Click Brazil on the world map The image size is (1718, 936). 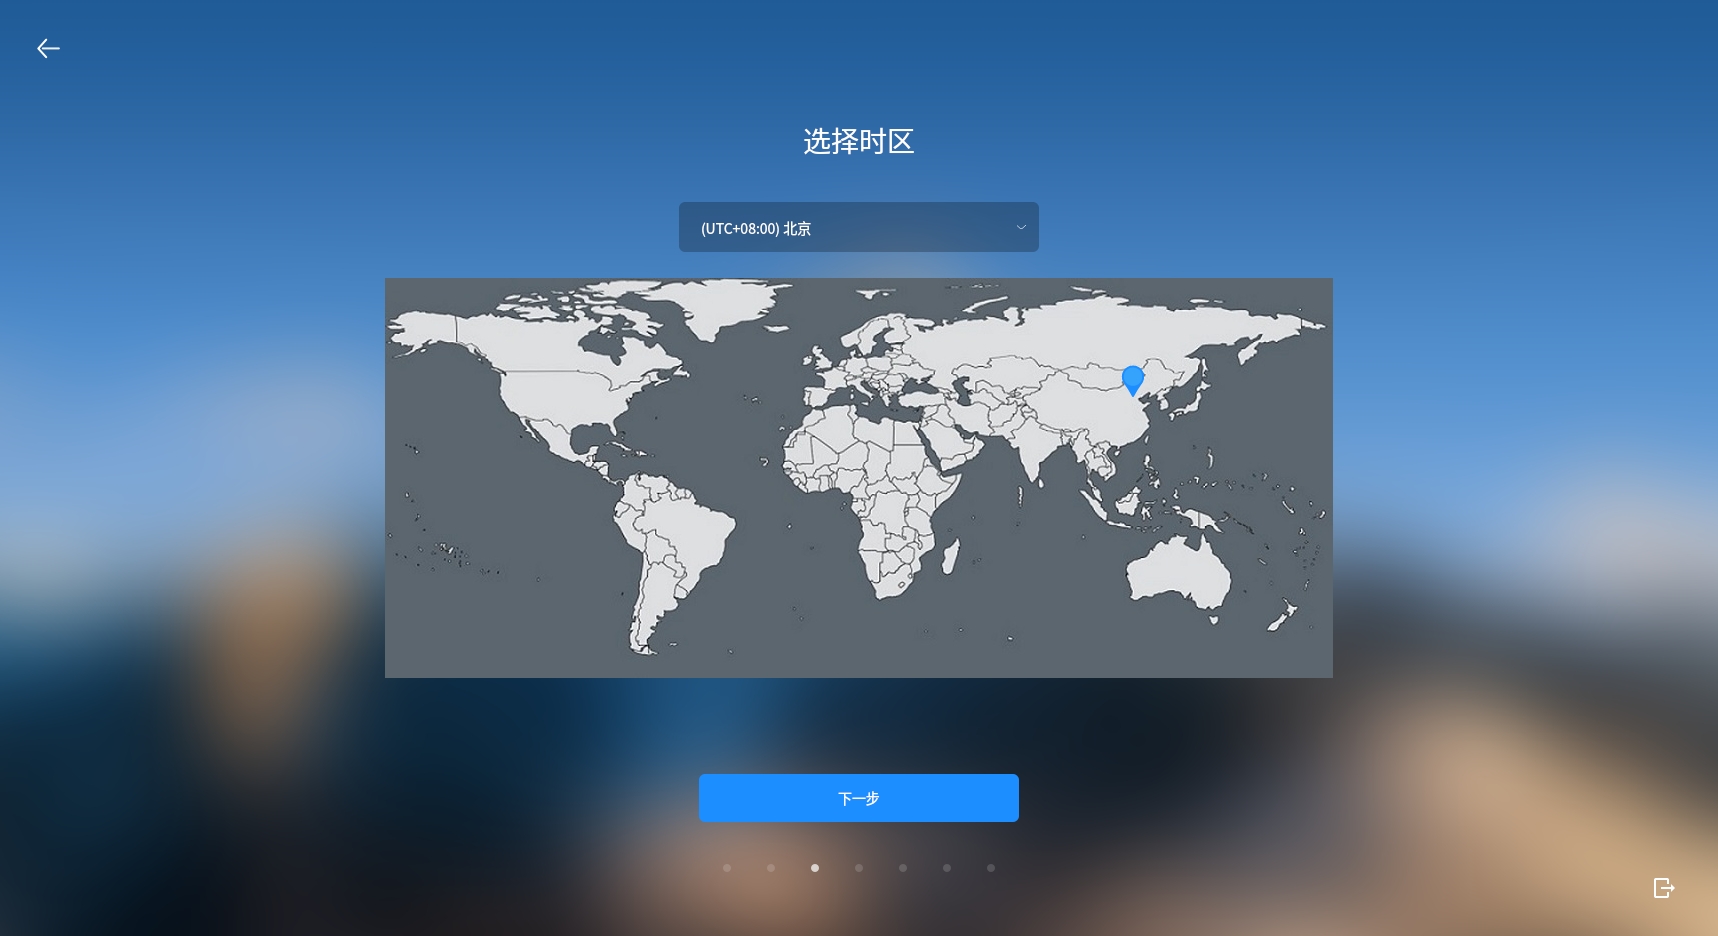click(x=690, y=530)
